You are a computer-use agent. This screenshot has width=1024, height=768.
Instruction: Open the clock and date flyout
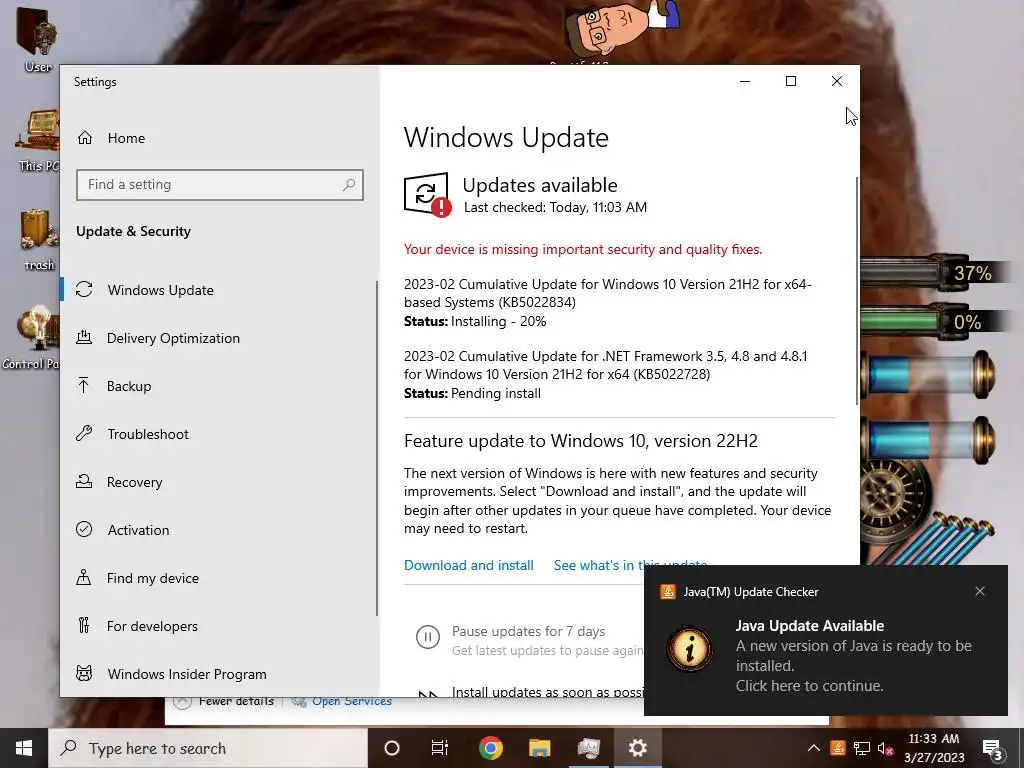[x=934, y=748]
